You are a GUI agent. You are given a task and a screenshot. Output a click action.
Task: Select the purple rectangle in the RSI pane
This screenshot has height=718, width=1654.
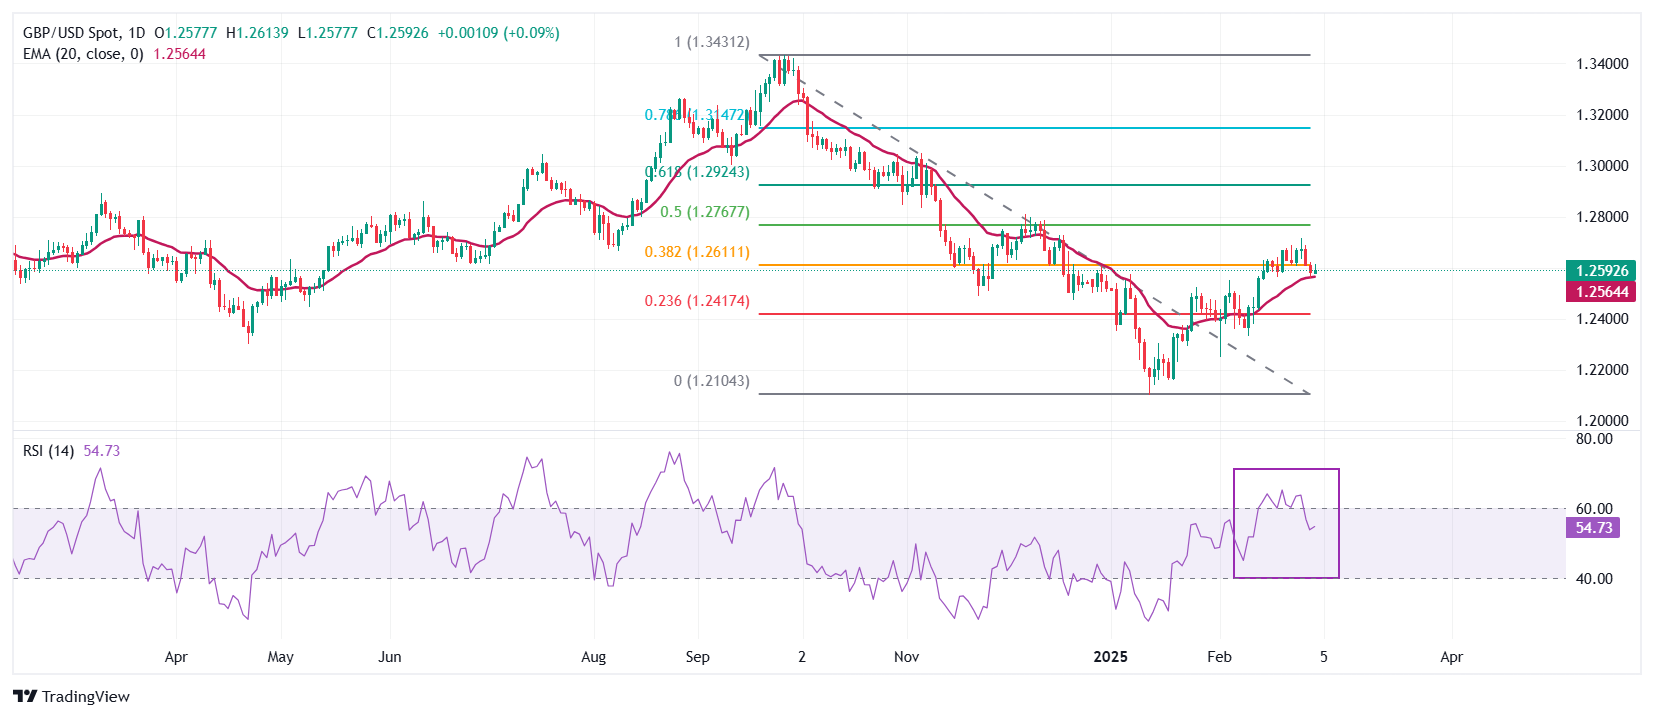1286,470
